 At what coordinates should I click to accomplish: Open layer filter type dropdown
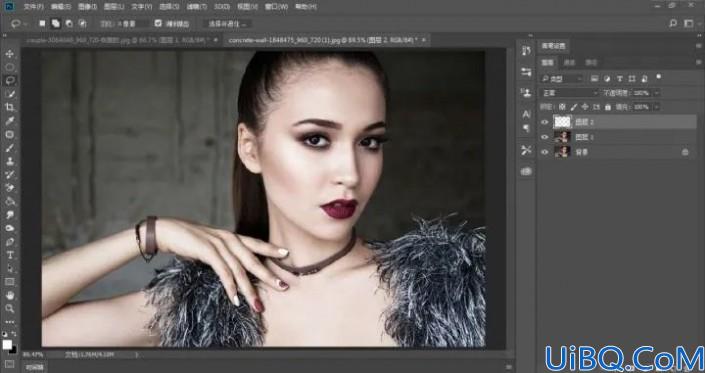[562, 79]
